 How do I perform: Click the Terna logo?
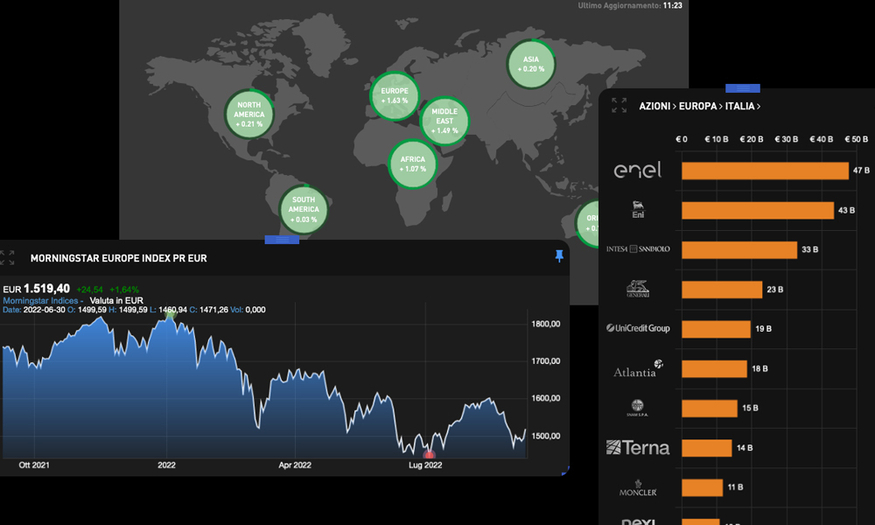pyautogui.click(x=638, y=447)
